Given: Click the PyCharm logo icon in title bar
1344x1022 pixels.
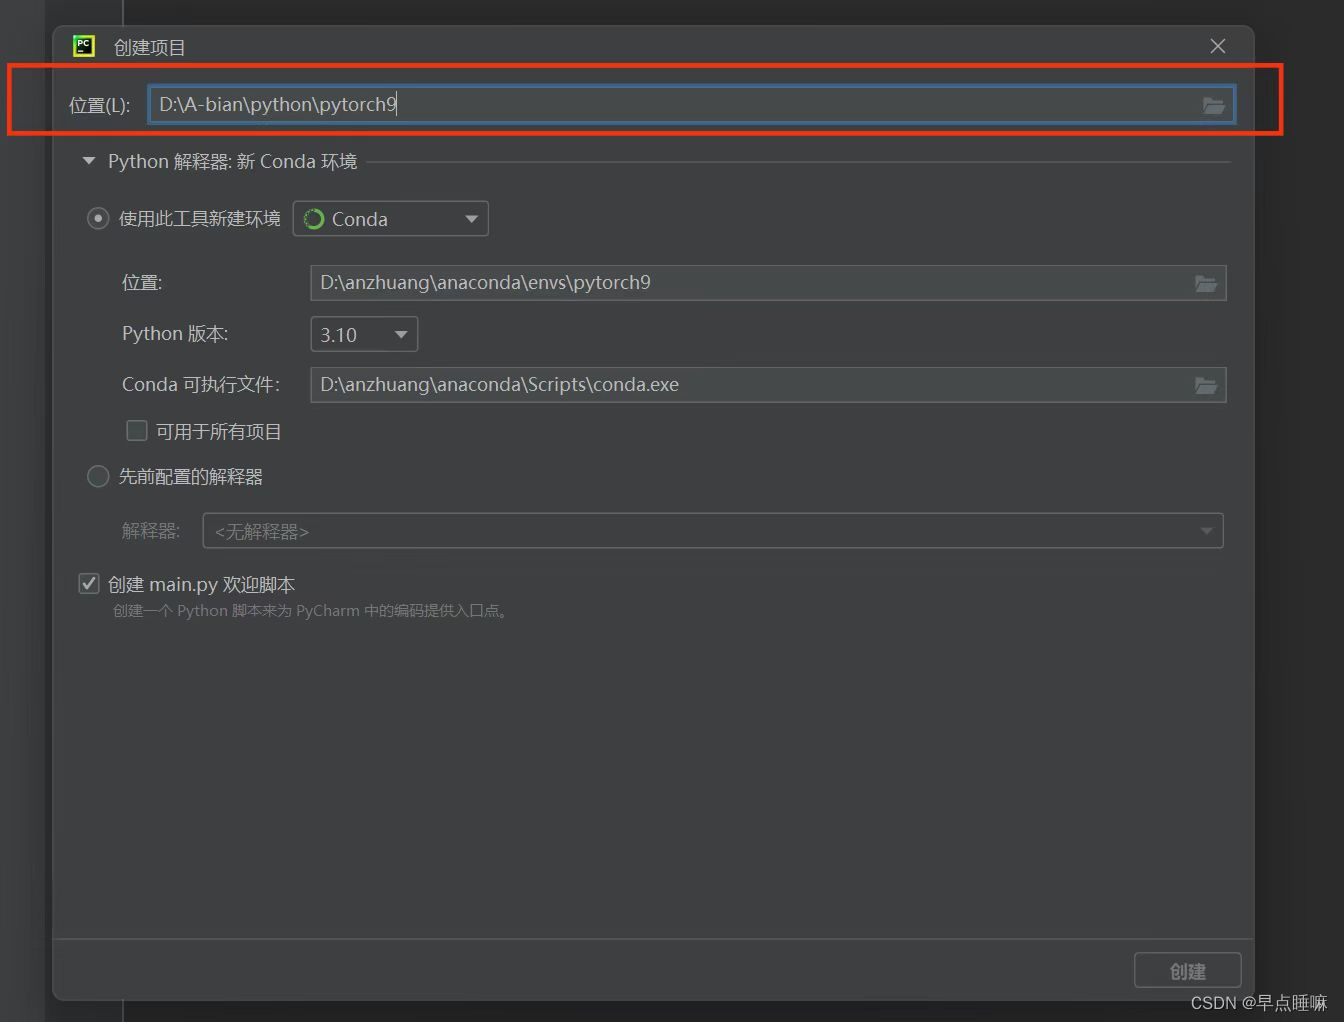Looking at the screenshot, I should [84, 46].
